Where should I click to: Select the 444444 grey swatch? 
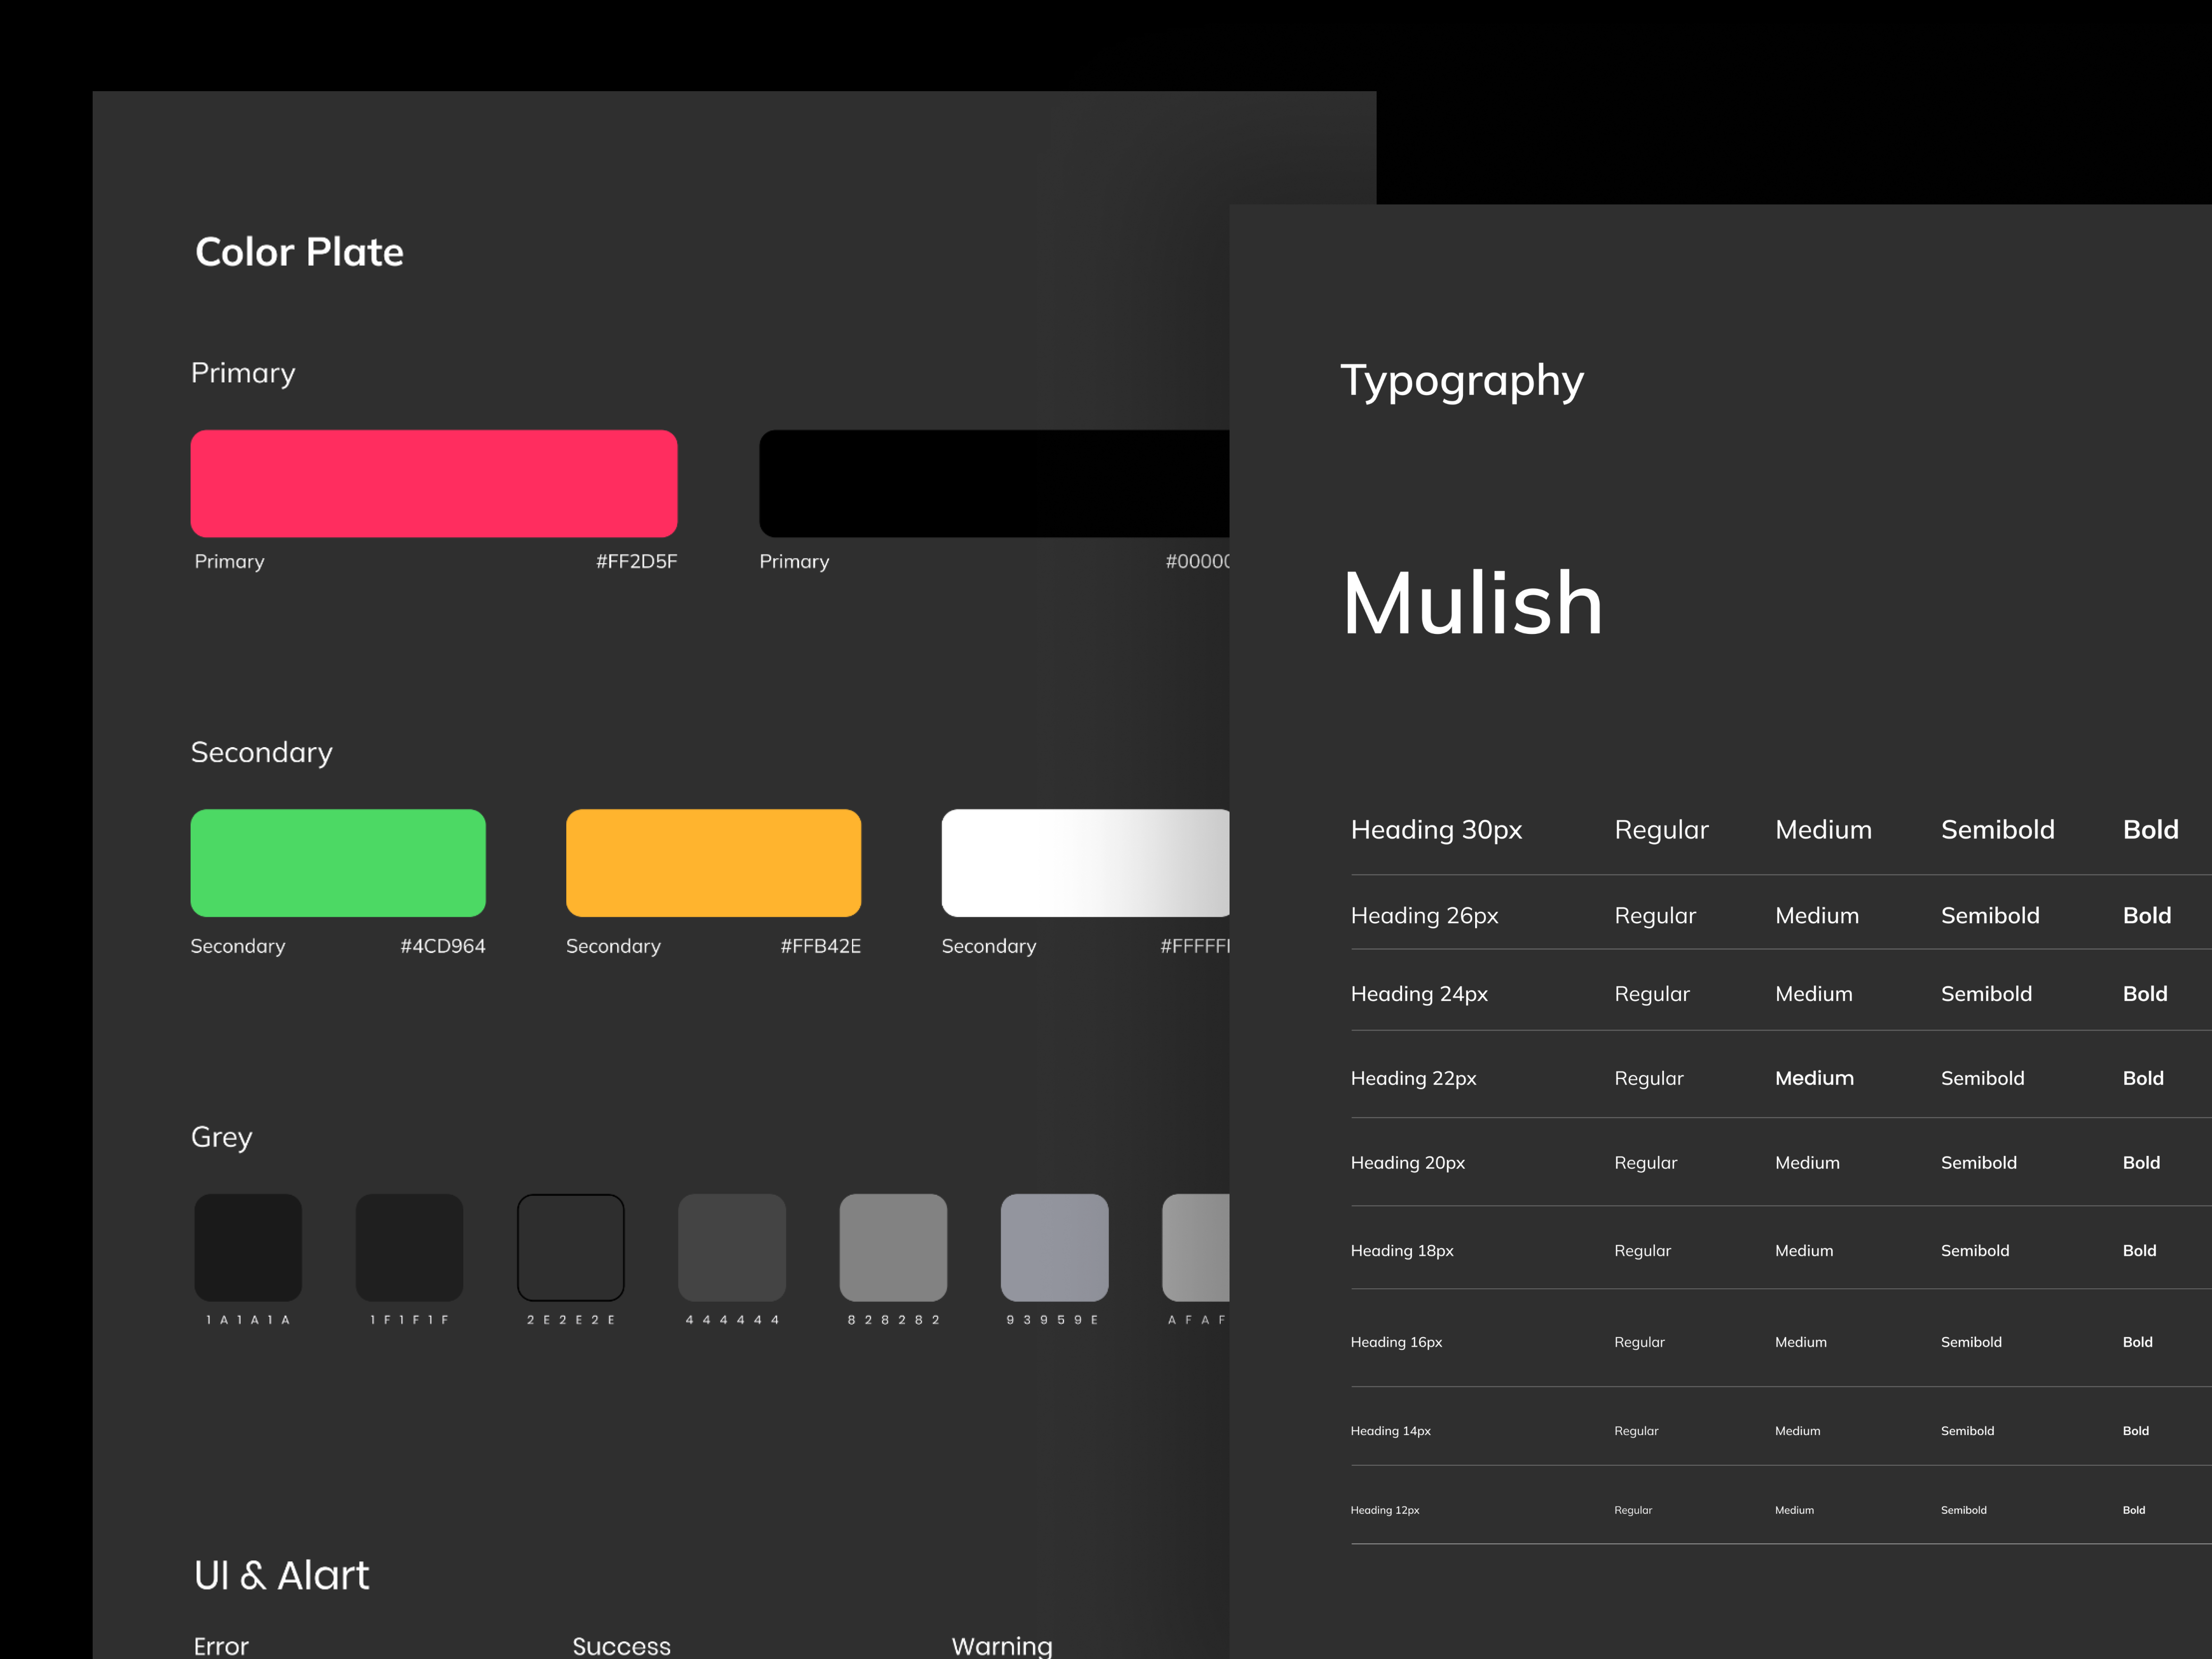click(732, 1247)
